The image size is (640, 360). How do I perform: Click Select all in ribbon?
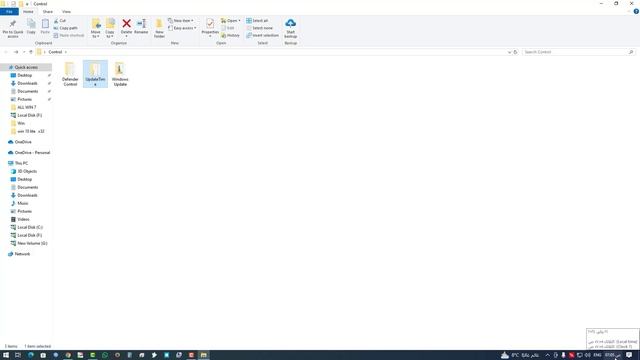[257, 20]
